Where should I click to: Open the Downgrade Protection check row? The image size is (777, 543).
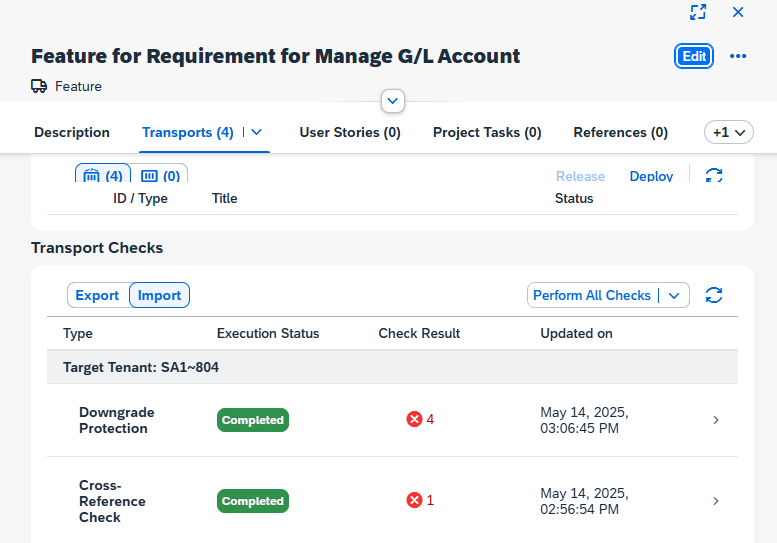coord(392,420)
